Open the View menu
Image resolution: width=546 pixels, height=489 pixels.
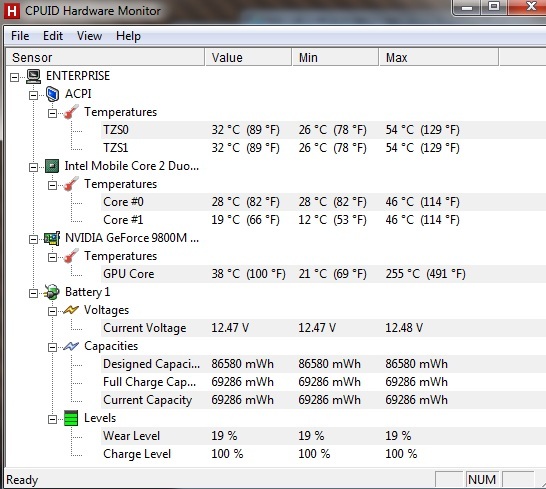click(x=89, y=36)
